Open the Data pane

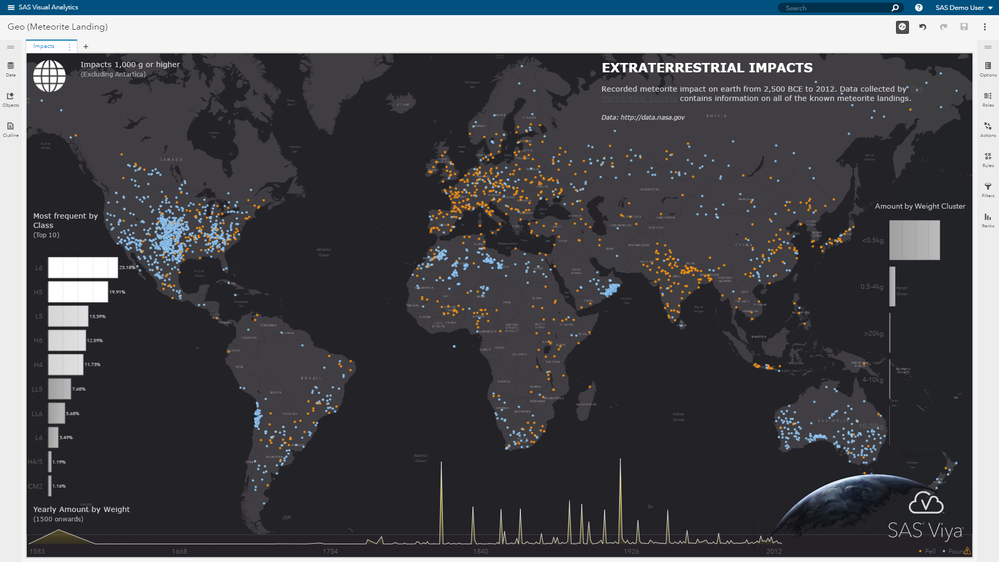(10, 69)
